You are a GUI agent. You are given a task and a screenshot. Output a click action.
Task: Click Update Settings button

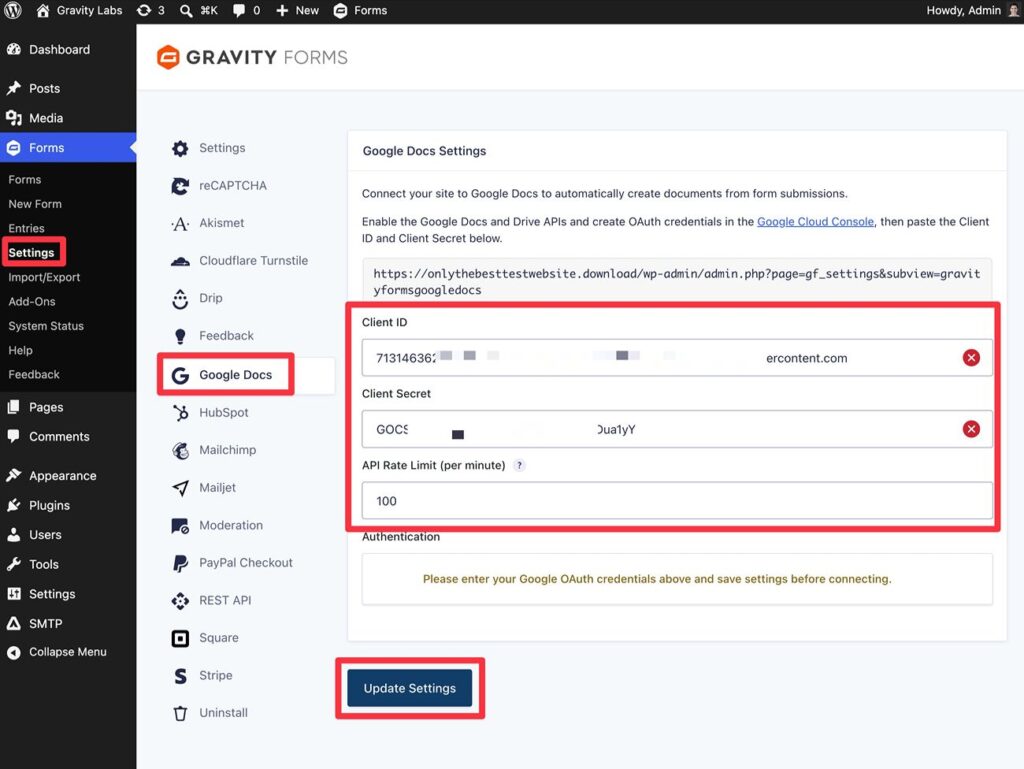tap(409, 688)
